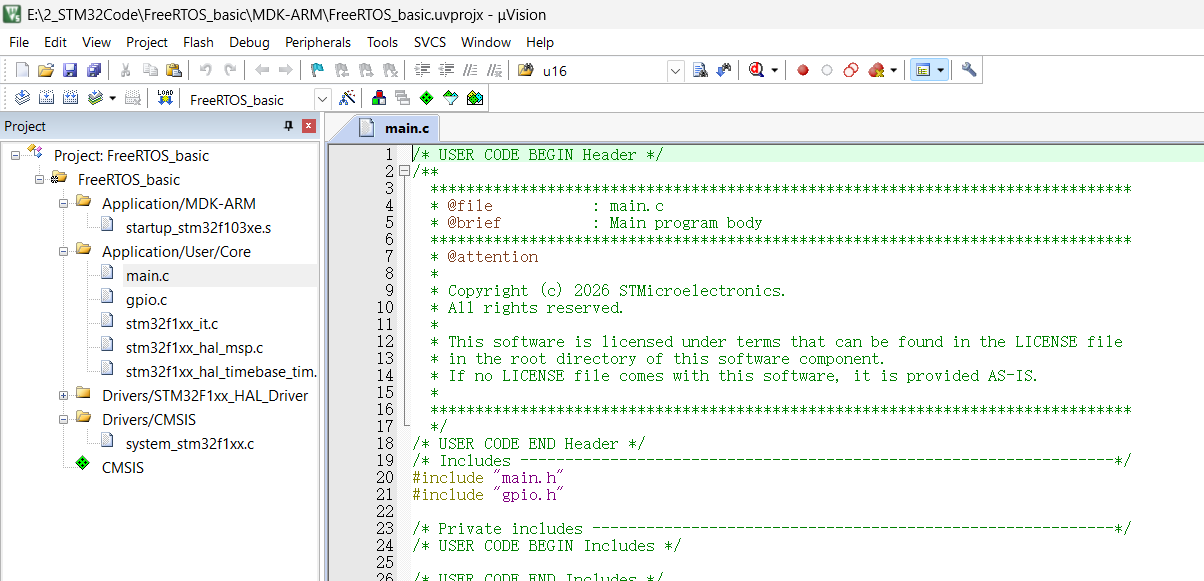The image size is (1204, 581).
Task: Collapse comment block at line 2
Action: (x=403, y=171)
